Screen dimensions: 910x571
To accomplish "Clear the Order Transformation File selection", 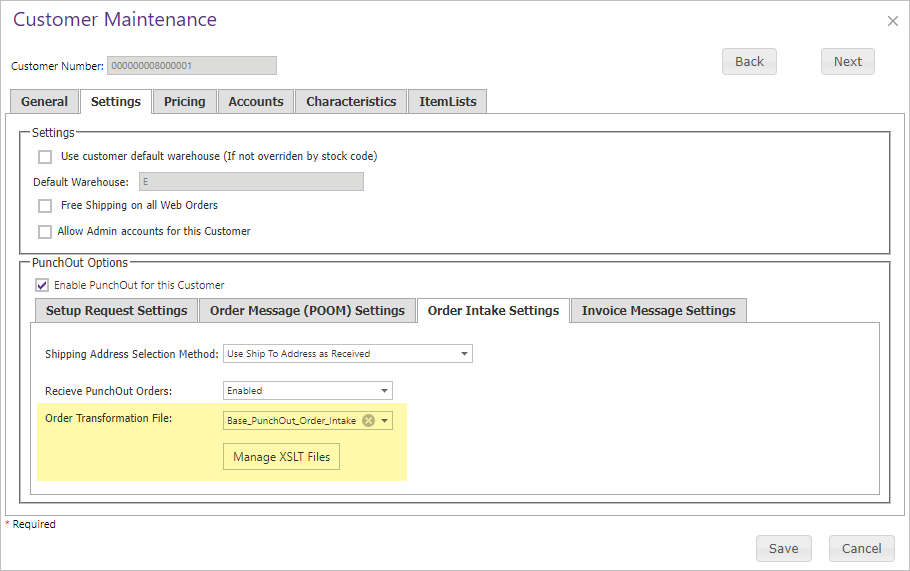I will point(369,421).
